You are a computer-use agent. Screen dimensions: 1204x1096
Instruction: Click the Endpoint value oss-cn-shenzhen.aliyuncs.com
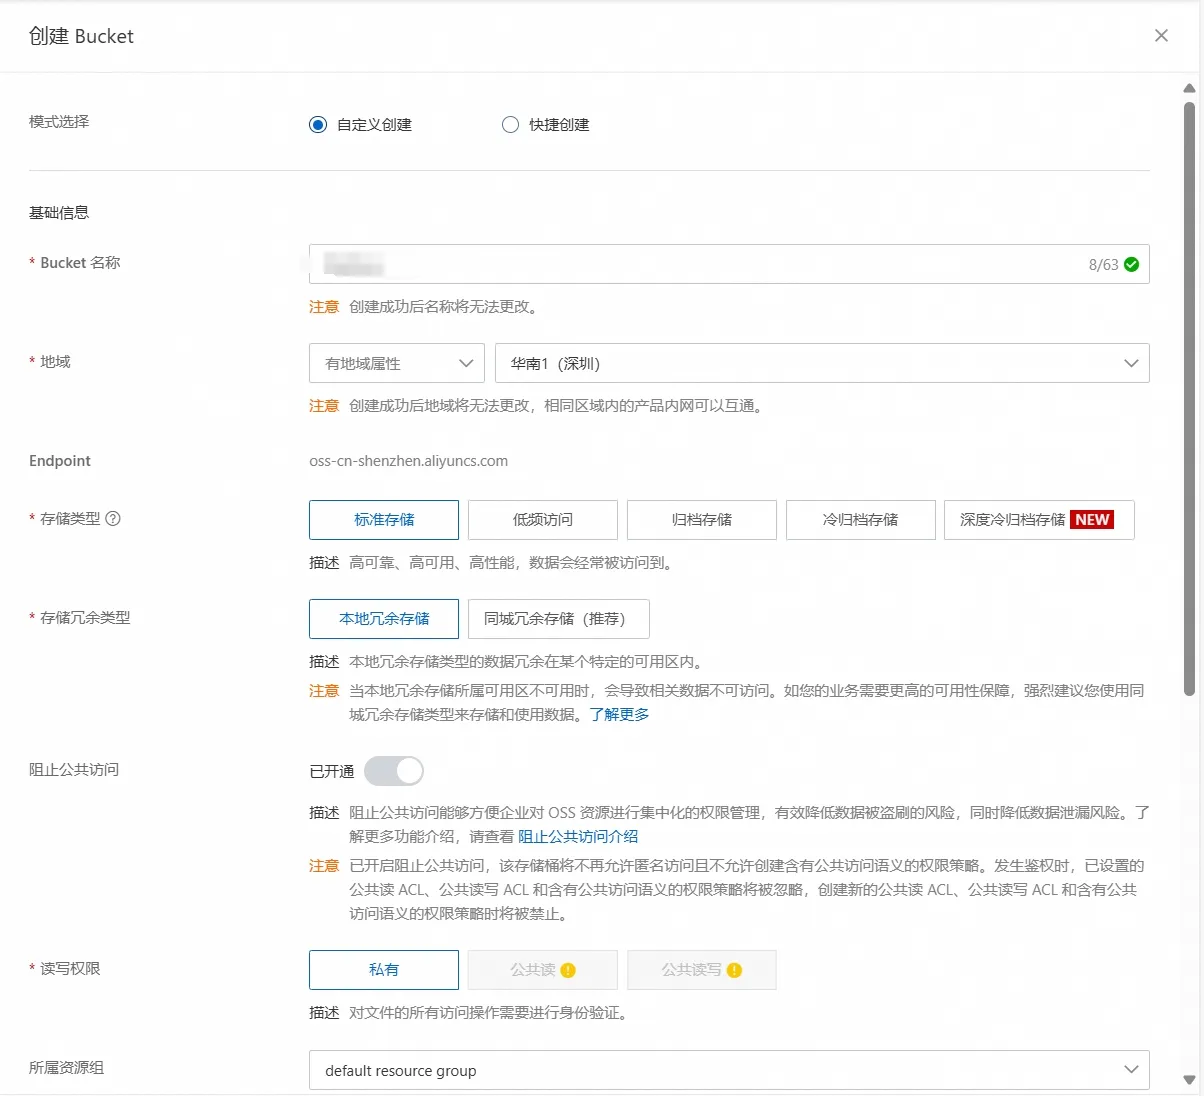point(408,461)
